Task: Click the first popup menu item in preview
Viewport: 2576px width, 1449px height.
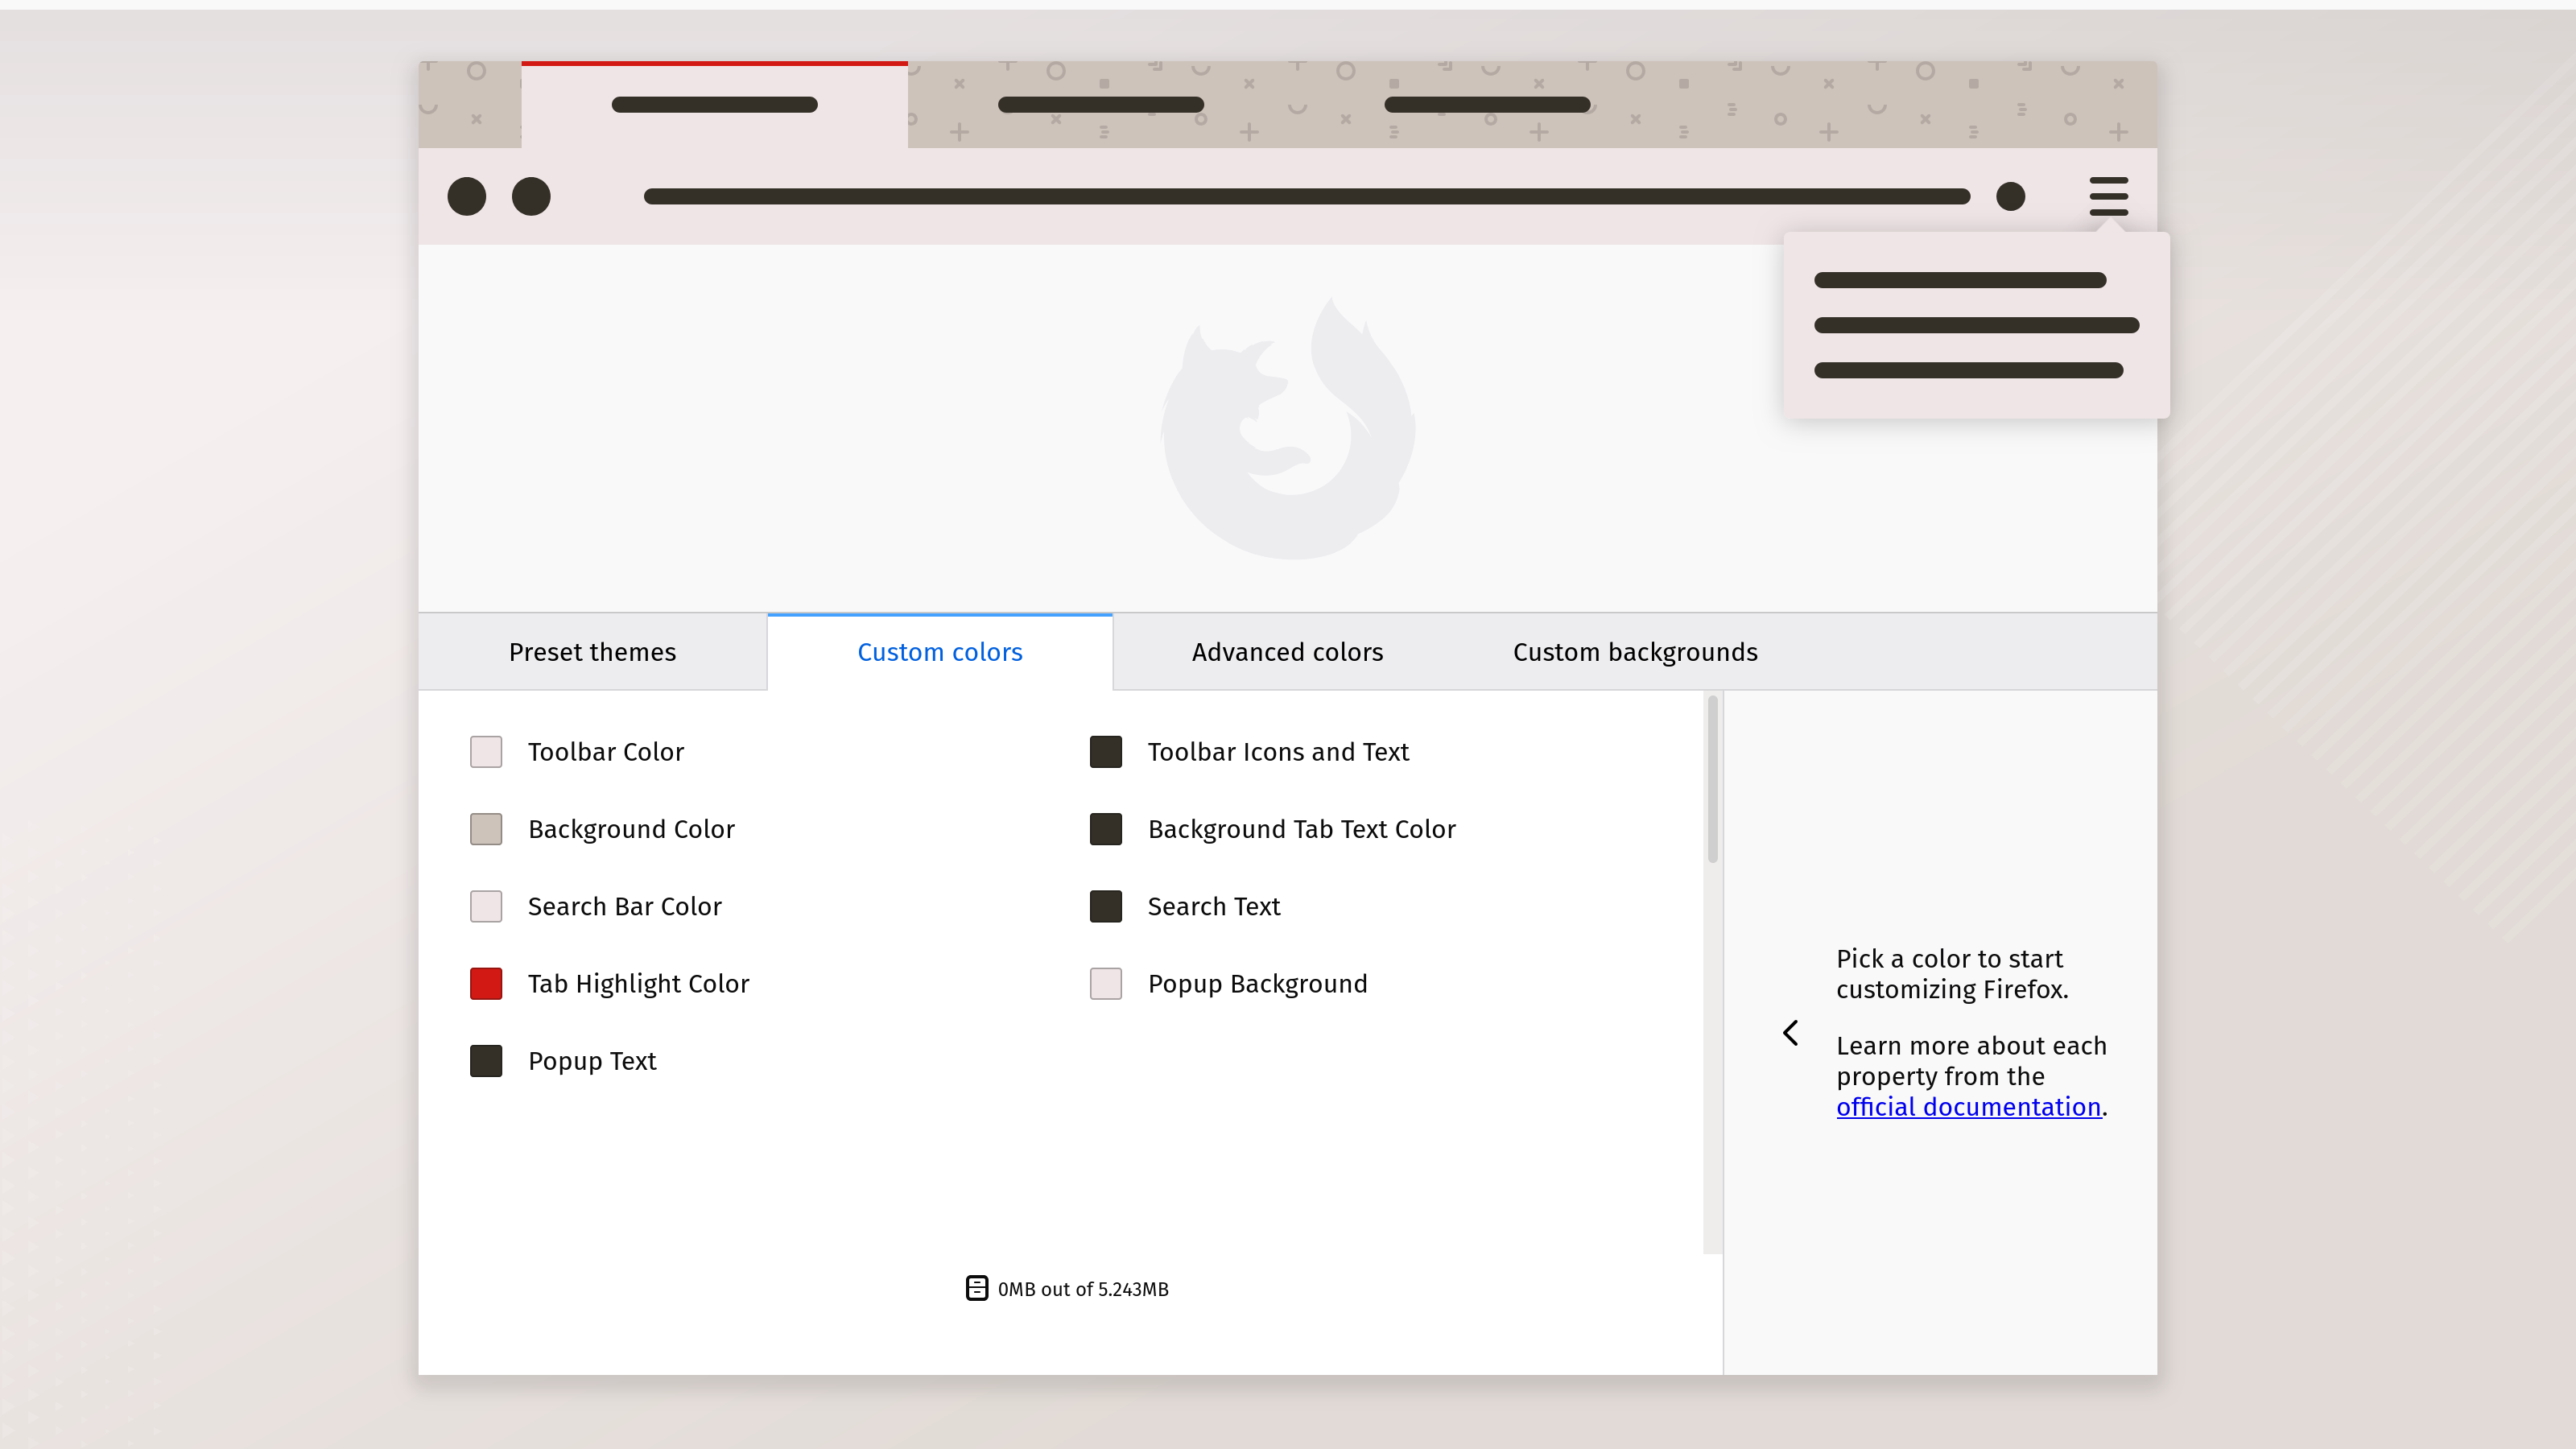Action: (x=1959, y=280)
